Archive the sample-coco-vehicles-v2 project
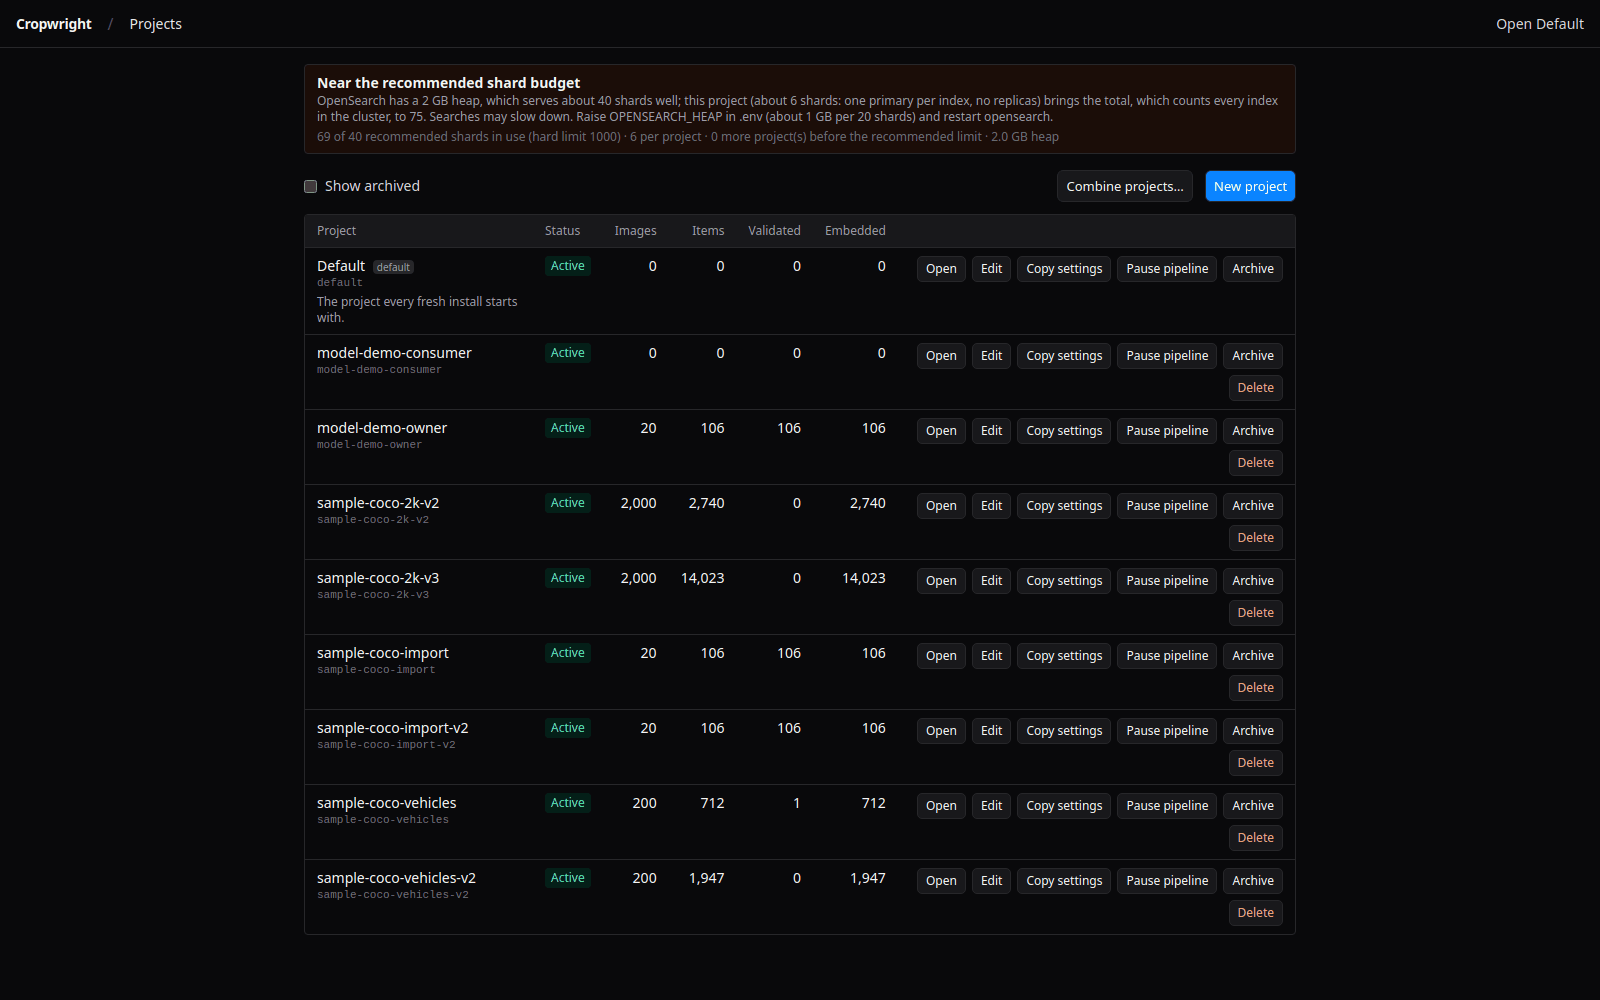 (1253, 881)
